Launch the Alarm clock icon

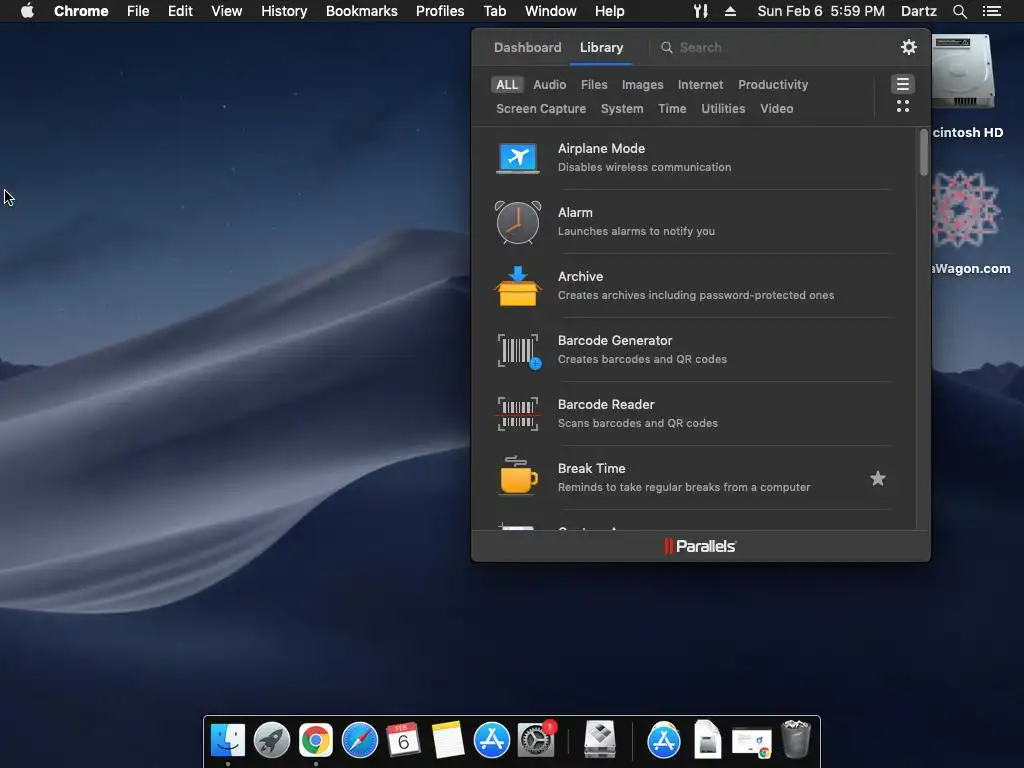[x=518, y=222]
